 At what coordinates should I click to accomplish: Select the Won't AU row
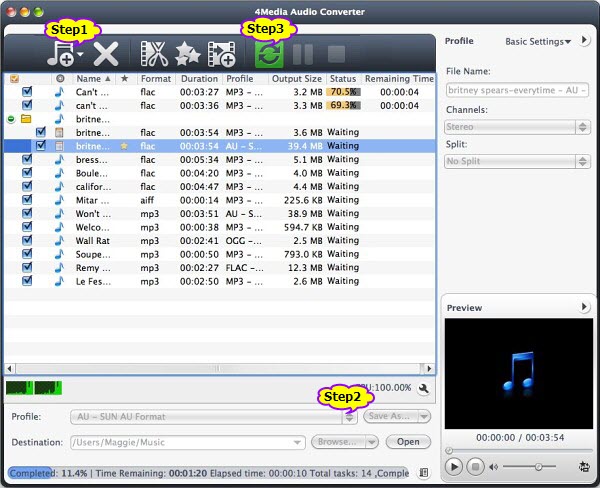click(x=220, y=214)
